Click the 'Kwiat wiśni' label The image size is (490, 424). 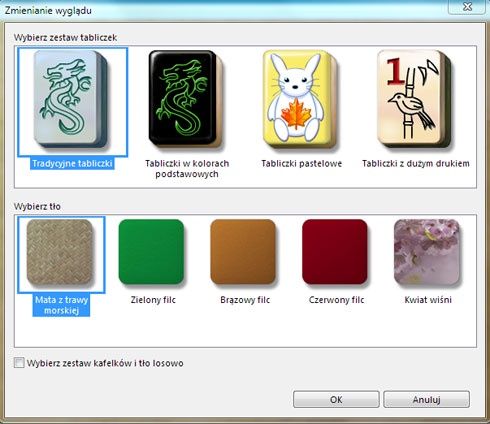[x=428, y=300]
